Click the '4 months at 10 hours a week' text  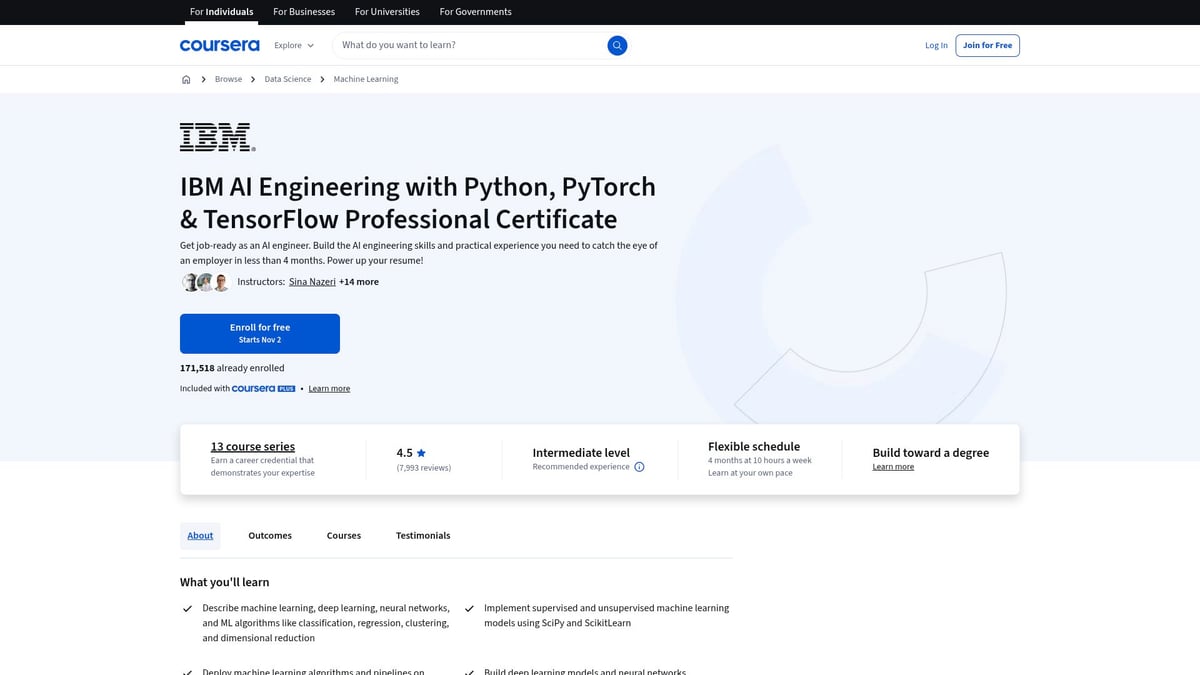click(760, 461)
